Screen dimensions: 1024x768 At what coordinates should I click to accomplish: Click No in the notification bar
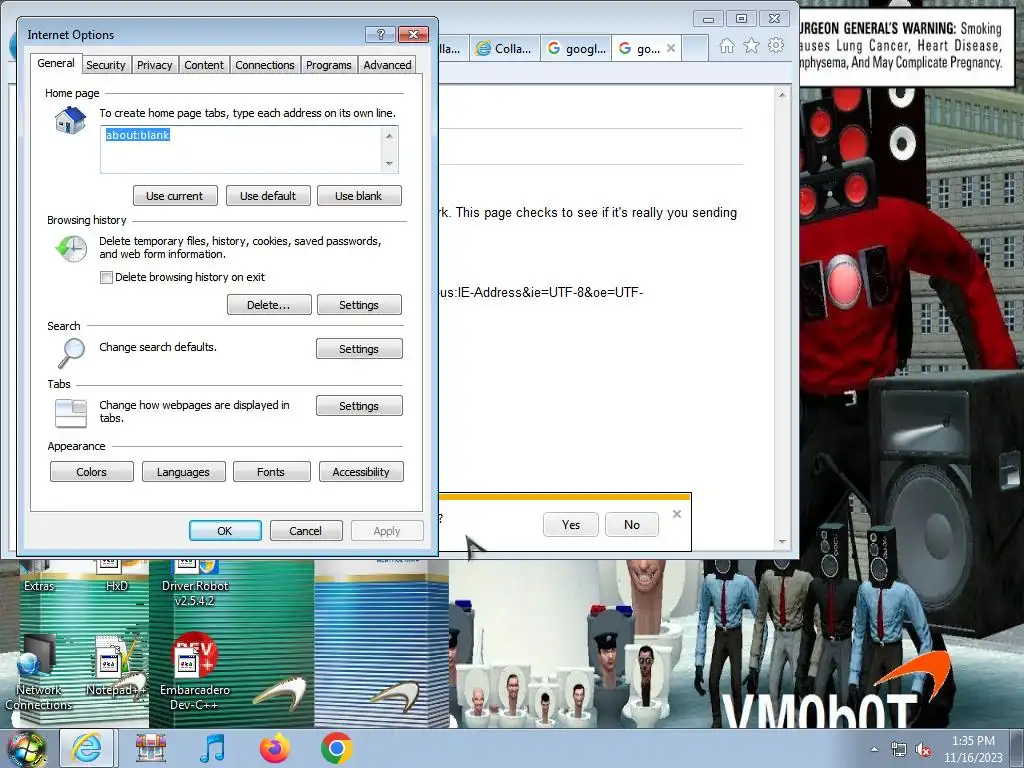(632, 524)
